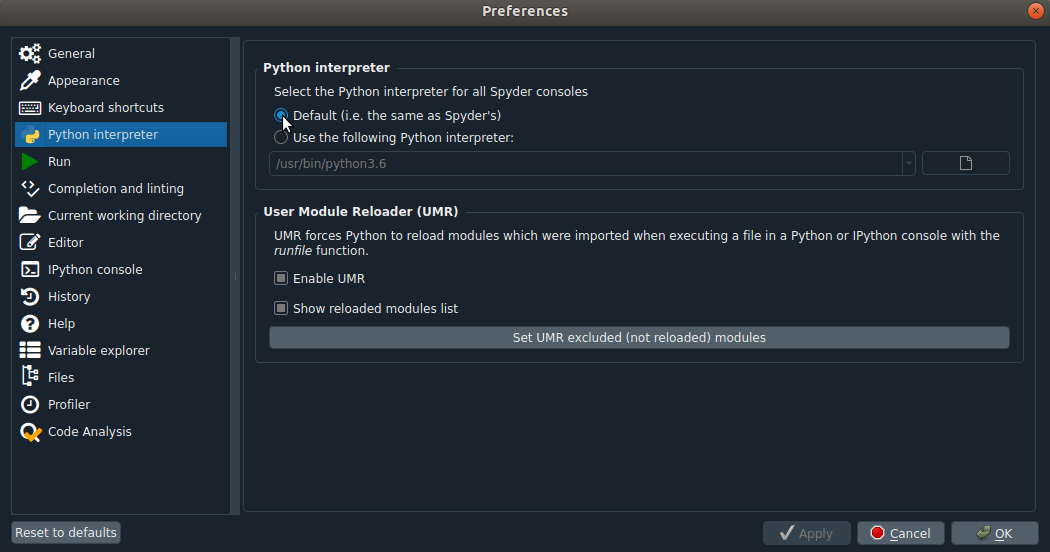Select the Python interpreter section label
This screenshot has height=552, width=1050.
(x=102, y=135)
